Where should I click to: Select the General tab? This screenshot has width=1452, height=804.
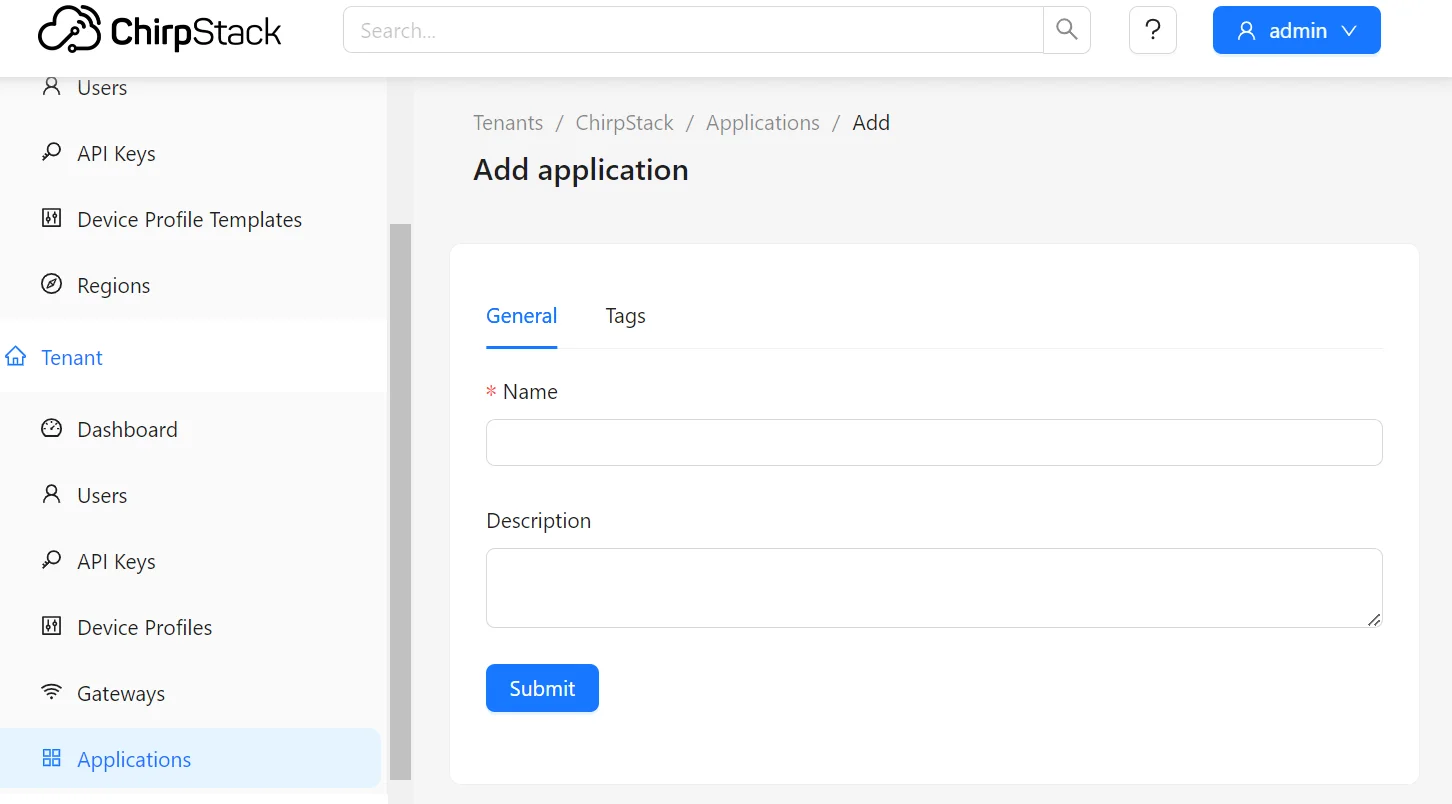(521, 316)
